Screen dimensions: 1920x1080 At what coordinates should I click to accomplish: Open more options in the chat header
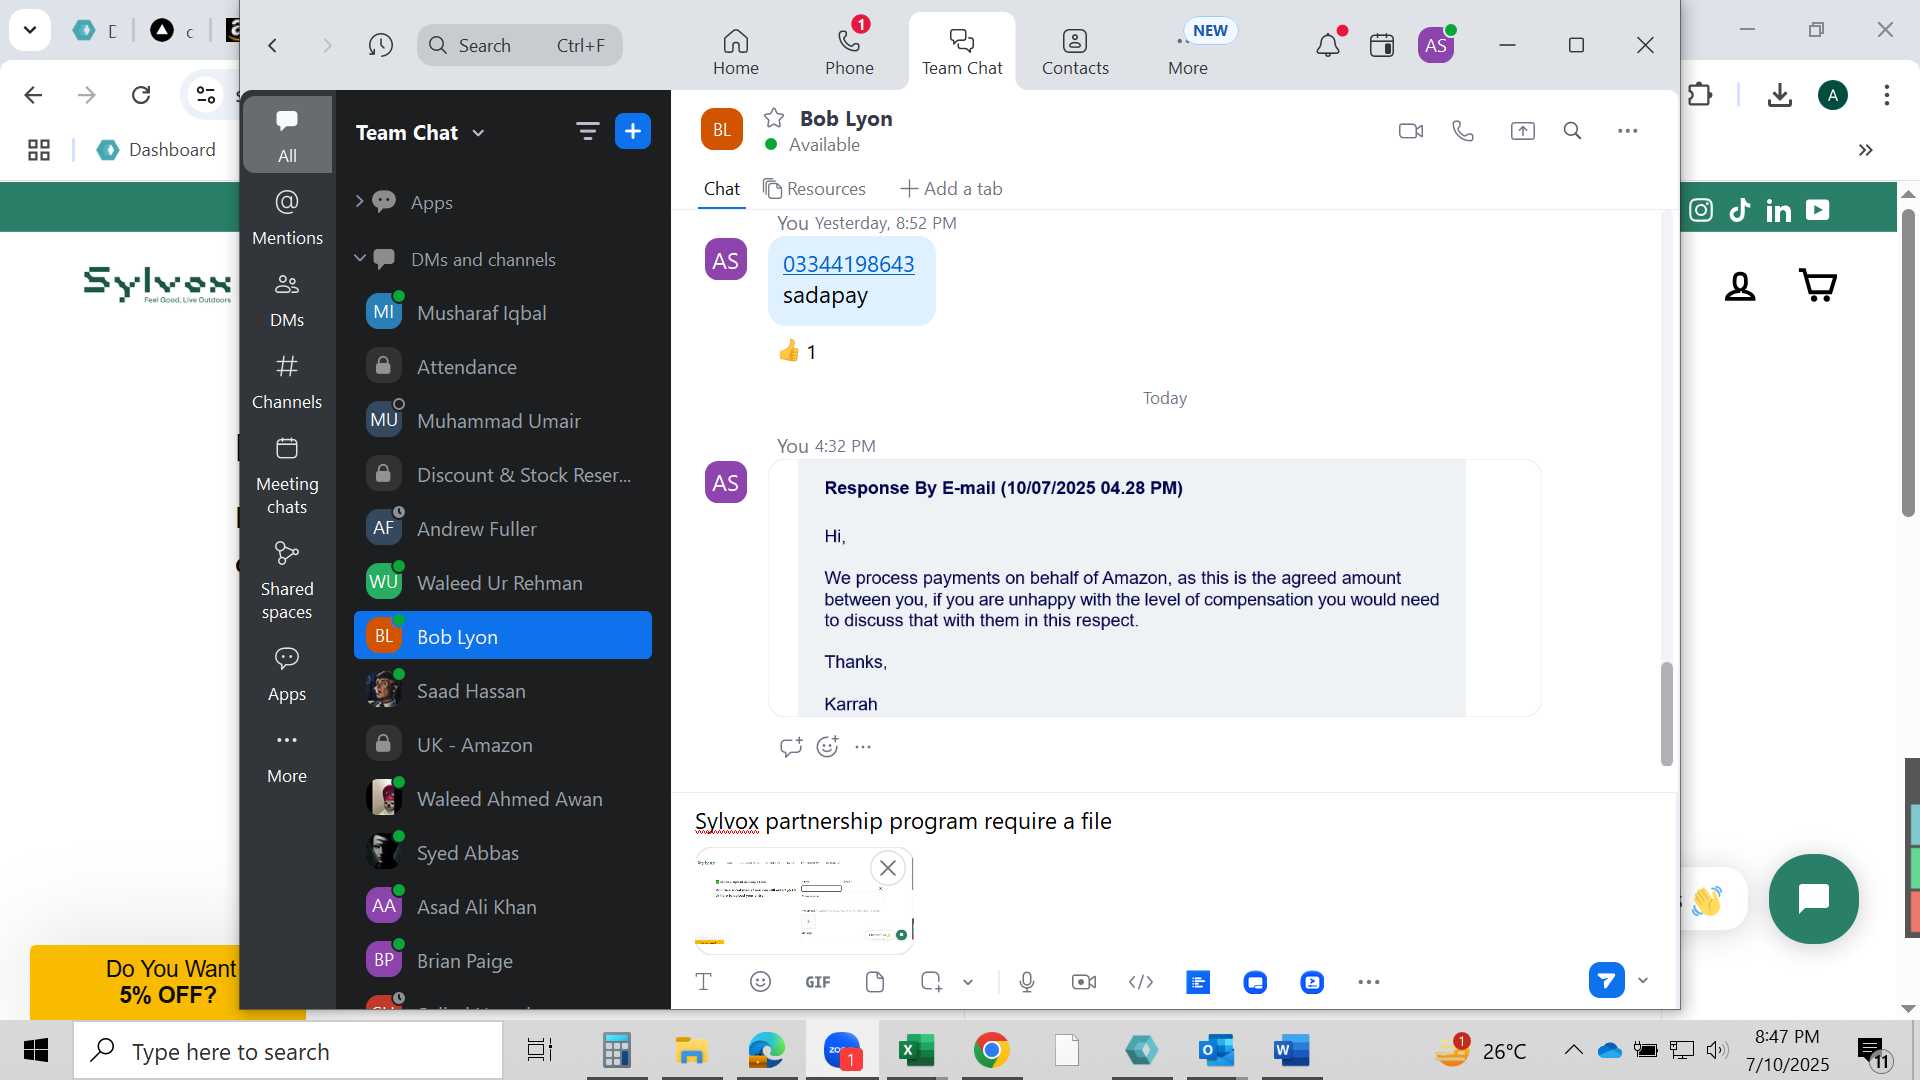click(1628, 131)
